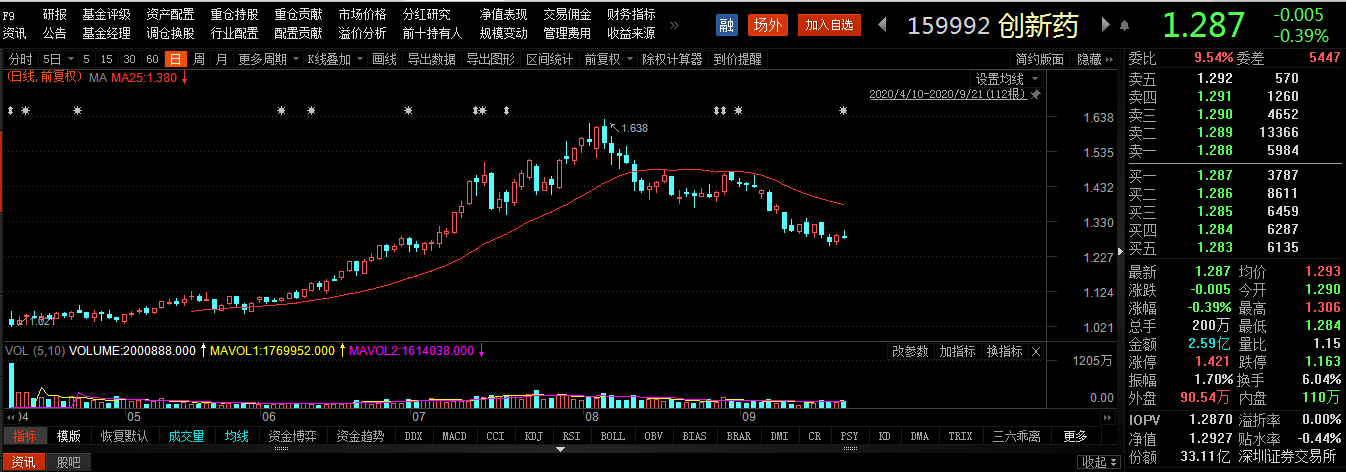This screenshot has height=472, width=1346.
Task: Click the price alert bell icon
Action: pyautogui.click(x=1125, y=25)
